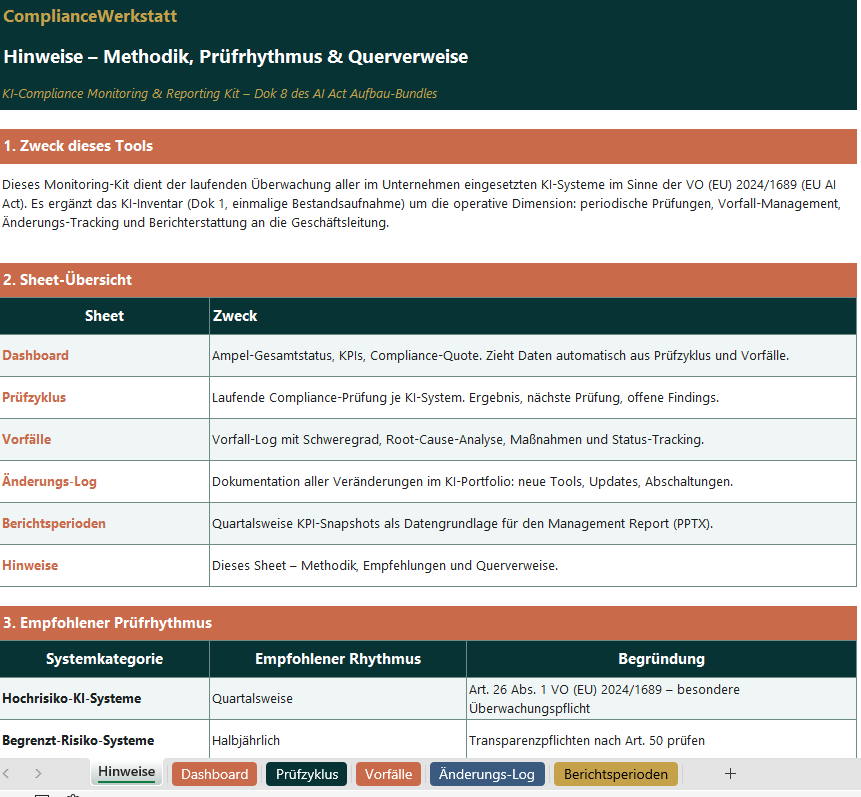The height and width of the screenshot is (797, 861).
Task: Select the Quartalsweise cell under Empfohlener Rhythmus
Action: (253, 698)
